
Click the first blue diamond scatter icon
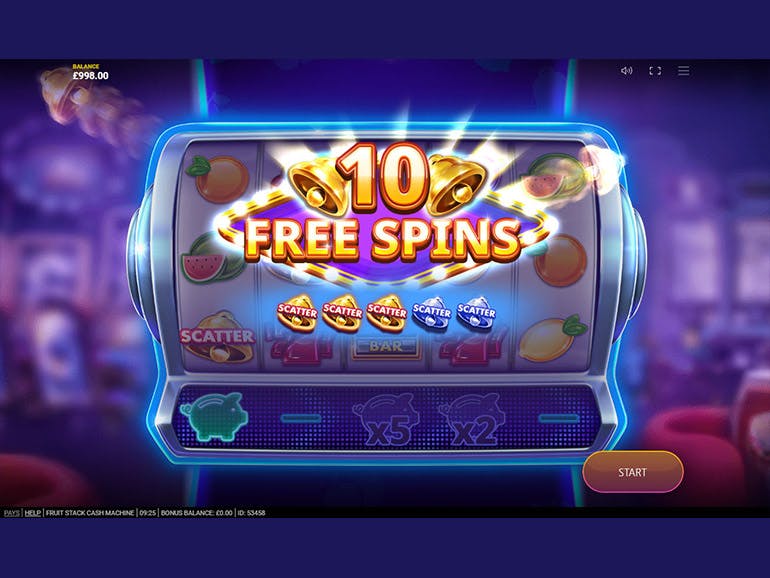tap(431, 312)
